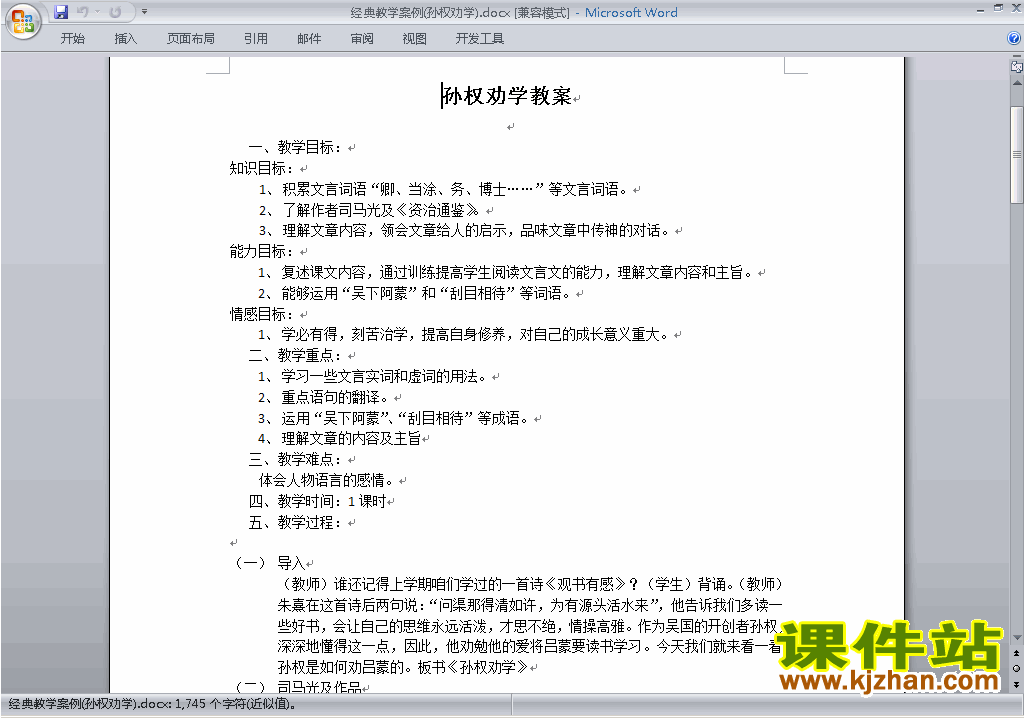
Task: Click the Next Page double-arrow button
Action: point(1016,684)
